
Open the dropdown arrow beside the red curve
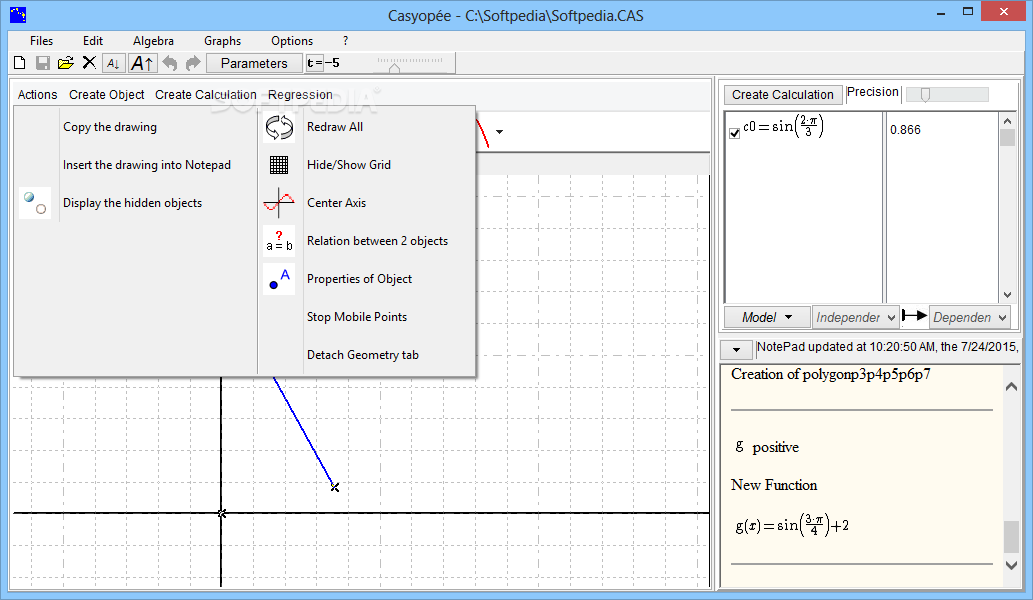[x=499, y=132]
